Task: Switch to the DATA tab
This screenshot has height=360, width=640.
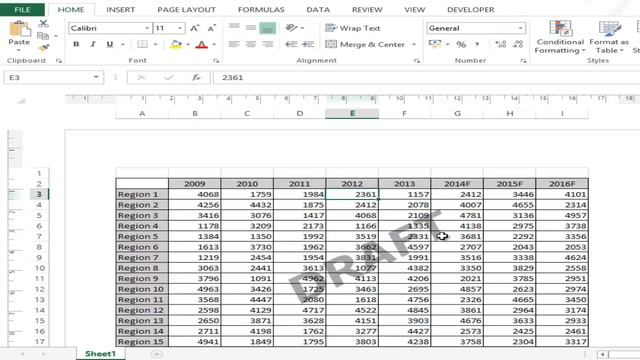Action: click(x=318, y=9)
